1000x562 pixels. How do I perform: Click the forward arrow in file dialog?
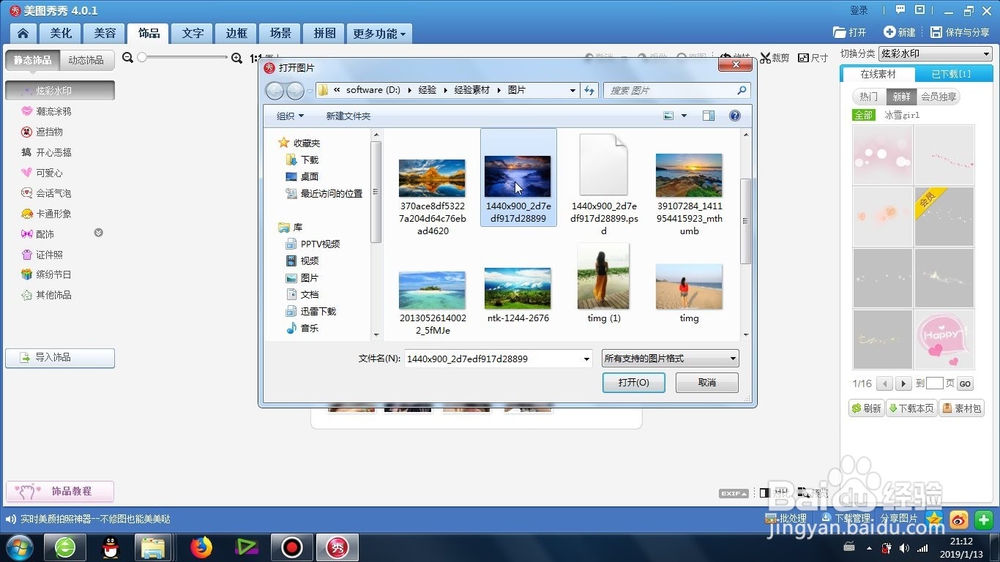point(295,91)
